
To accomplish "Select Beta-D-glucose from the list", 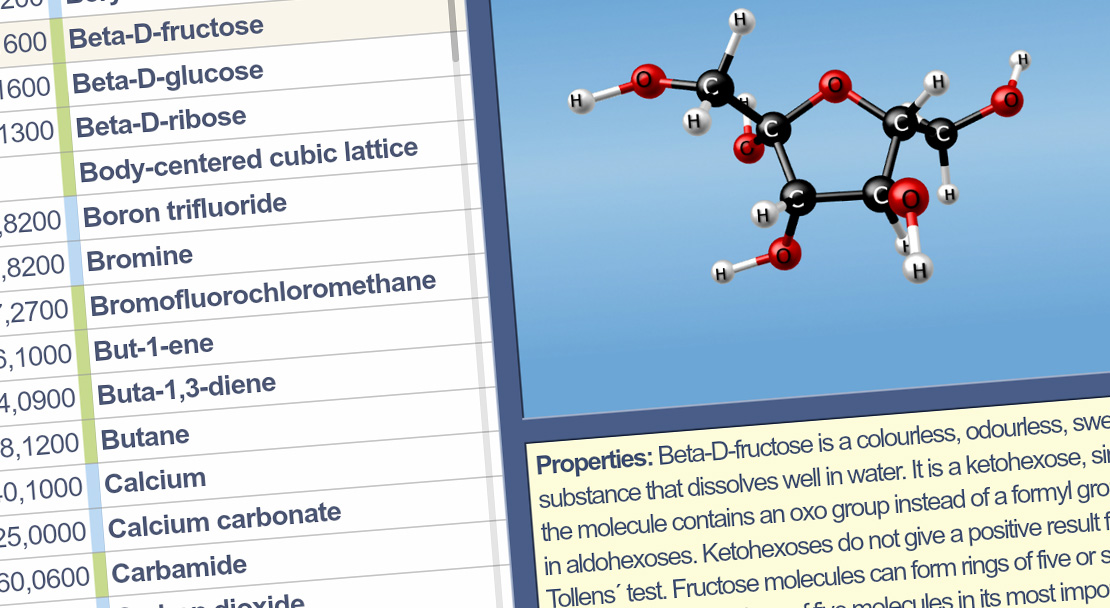I will click(x=168, y=76).
